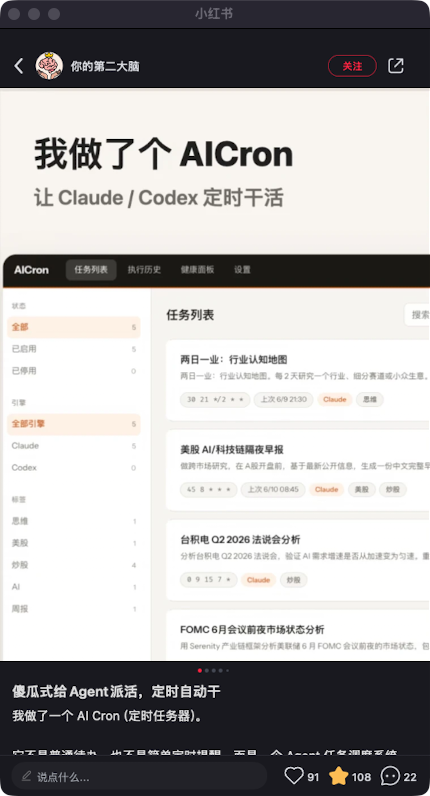Click the yellow macOS minimize window button
Screen dimensions: 430x796
(x=34, y=14)
